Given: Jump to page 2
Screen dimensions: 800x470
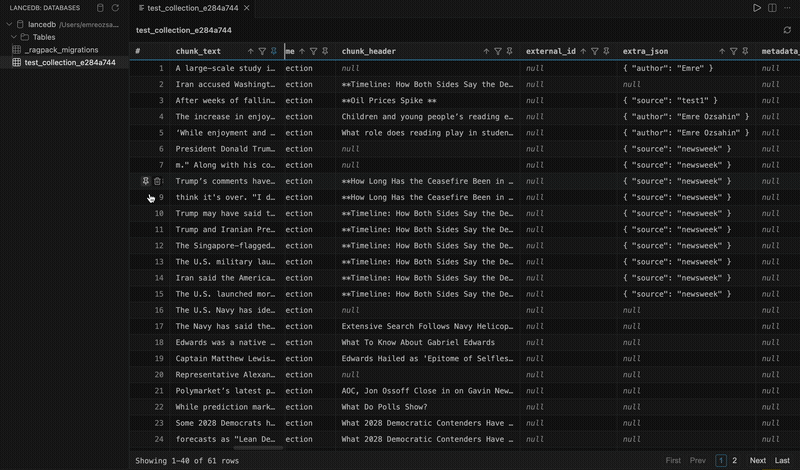Looking at the screenshot, I should coord(735,460).
